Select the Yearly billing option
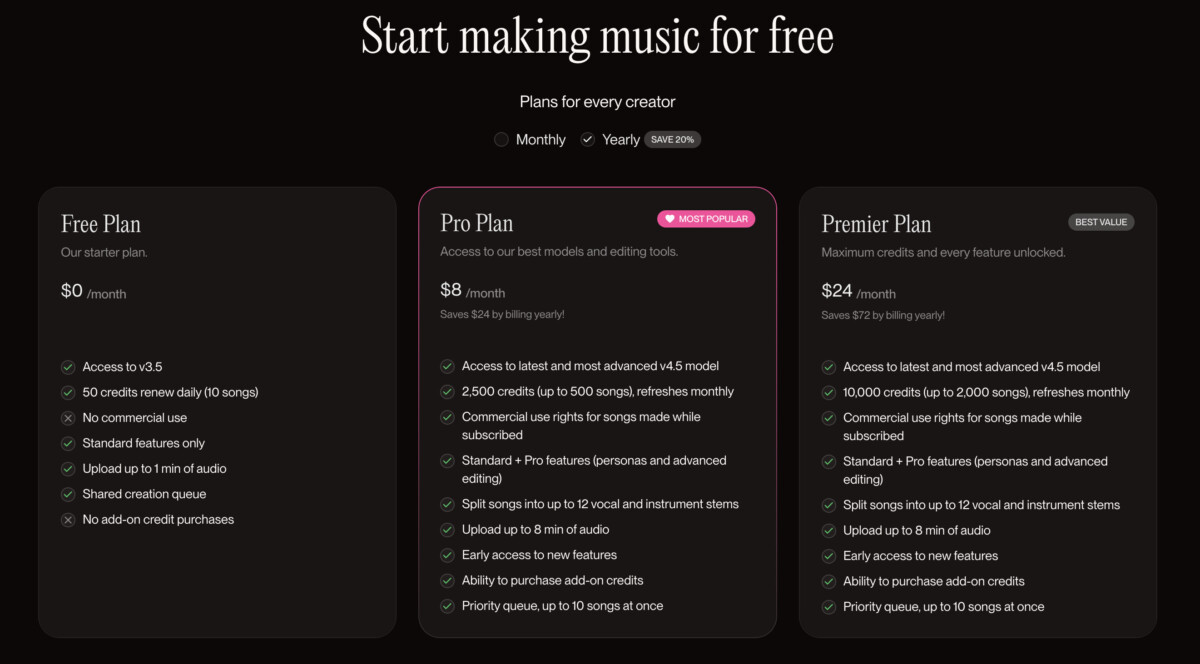This screenshot has height=664, width=1200. tap(588, 140)
